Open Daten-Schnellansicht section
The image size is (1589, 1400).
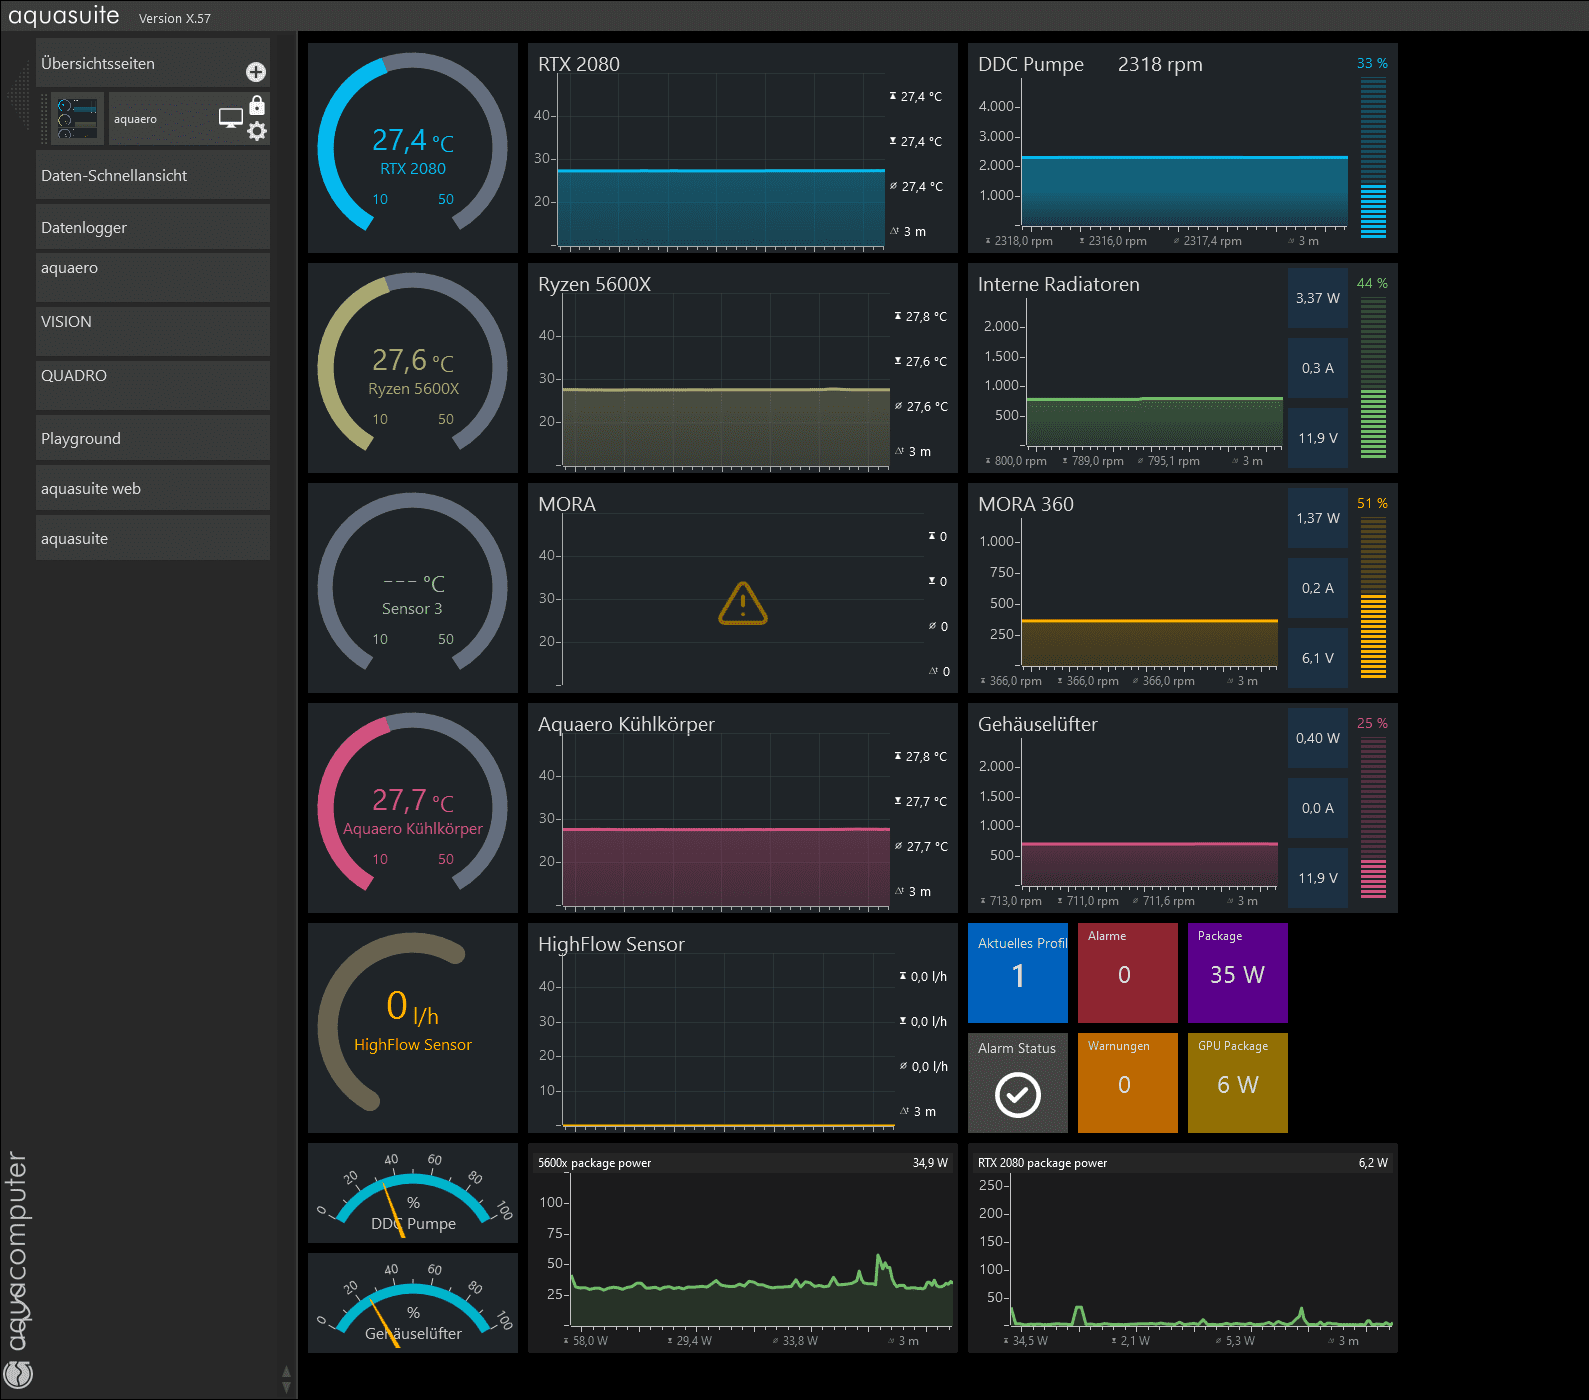pyautogui.click(x=153, y=175)
